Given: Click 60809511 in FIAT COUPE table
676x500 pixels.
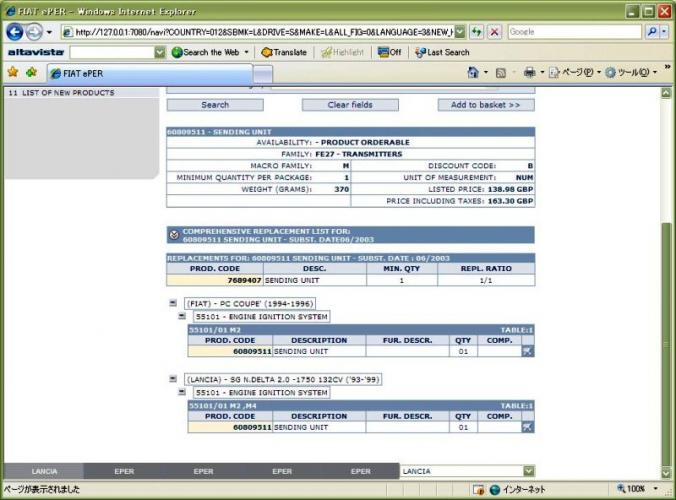Looking at the screenshot, I should click(252, 351).
